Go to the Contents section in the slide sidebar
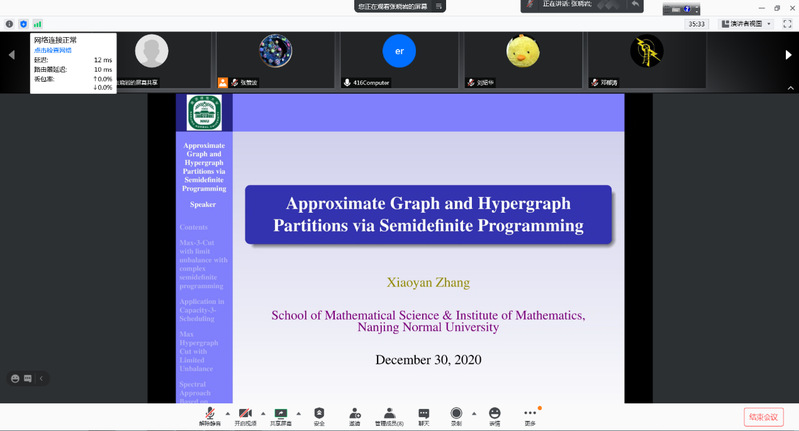799x431 pixels. click(194, 227)
